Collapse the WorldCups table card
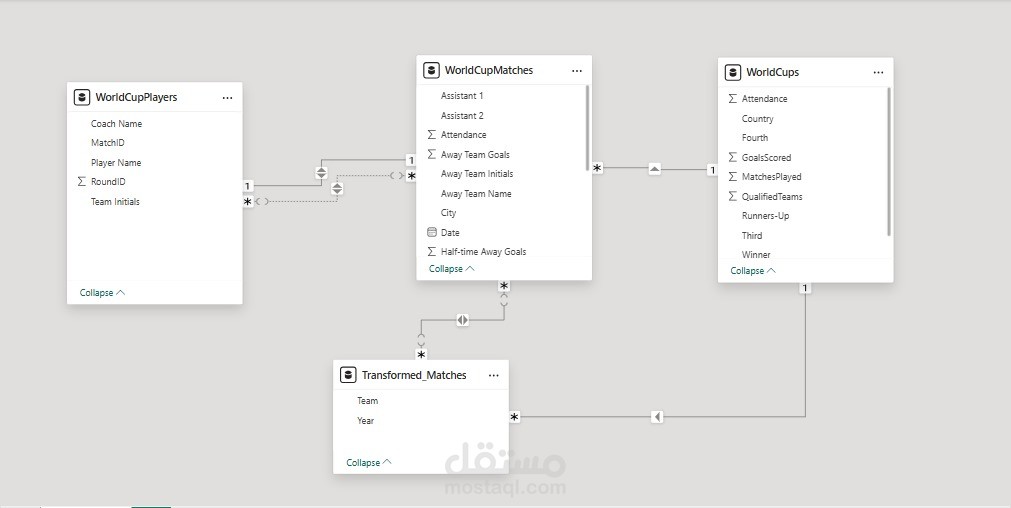Image resolution: width=1011 pixels, height=508 pixels. pyautogui.click(x=753, y=271)
